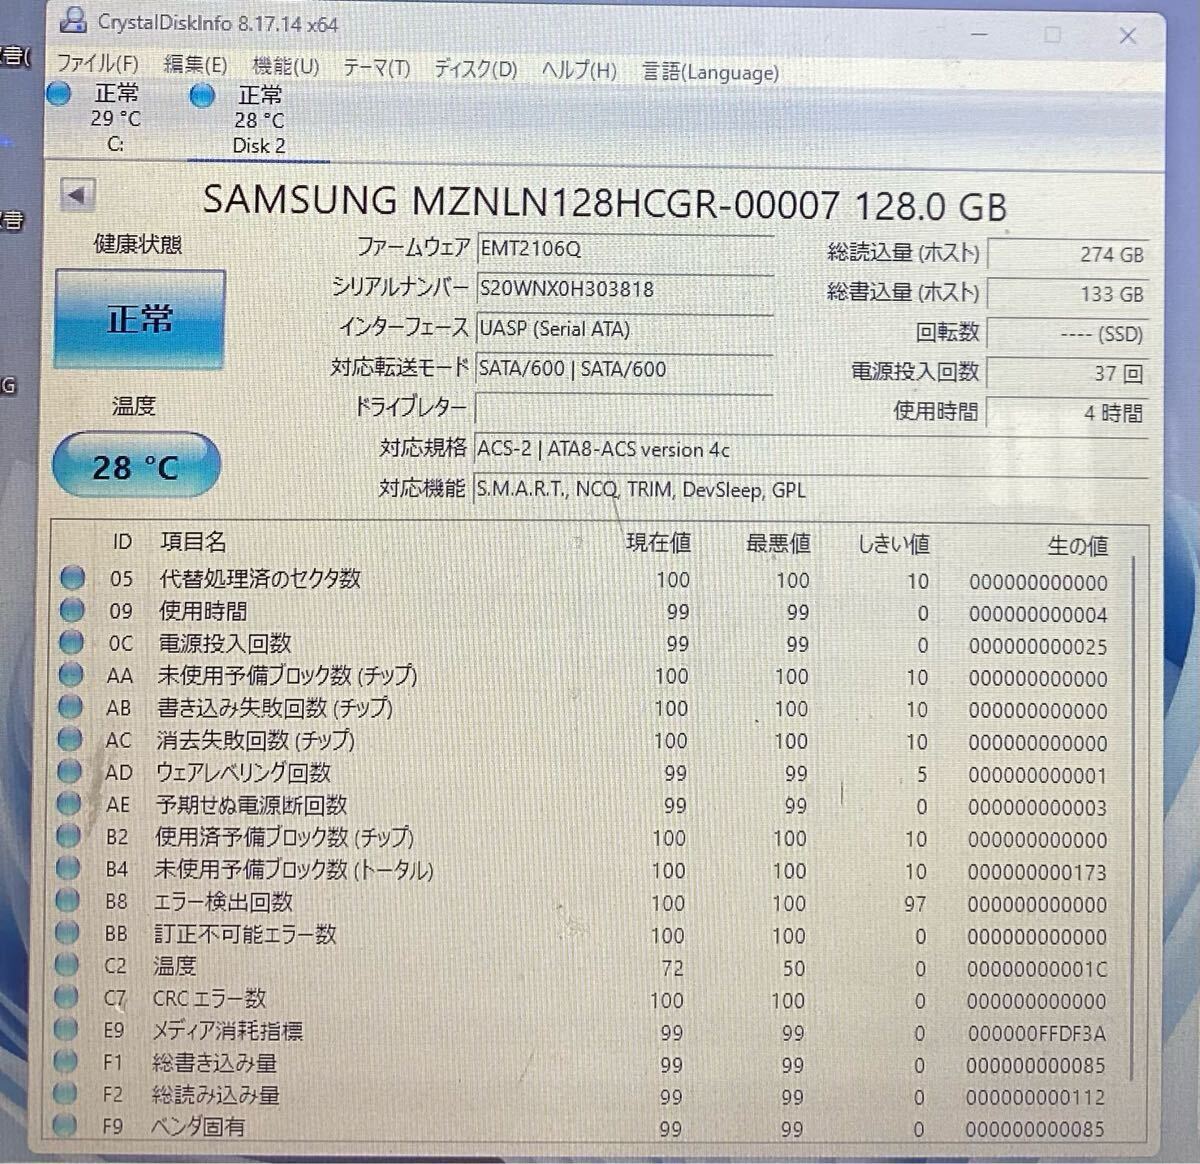Open the 編集(E) menu
Viewport: 1200px width, 1164px height.
coord(195,65)
